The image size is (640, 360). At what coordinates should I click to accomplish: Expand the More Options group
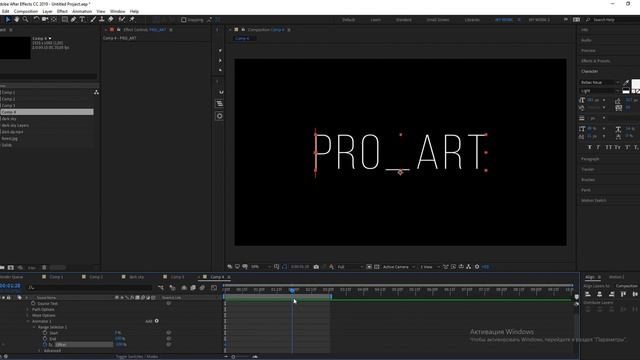pyautogui.click(x=28, y=315)
